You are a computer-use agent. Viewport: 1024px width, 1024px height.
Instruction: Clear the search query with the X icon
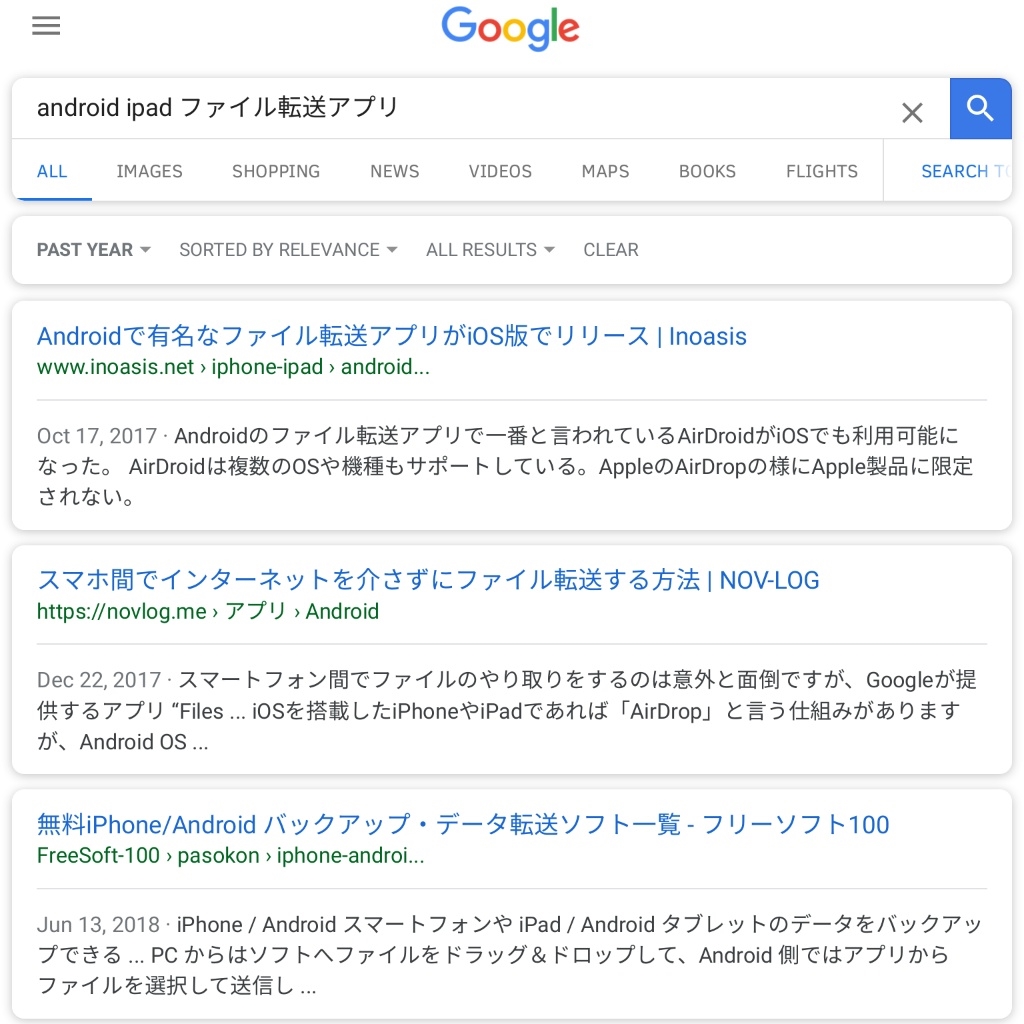pyautogui.click(x=912, y=112)
